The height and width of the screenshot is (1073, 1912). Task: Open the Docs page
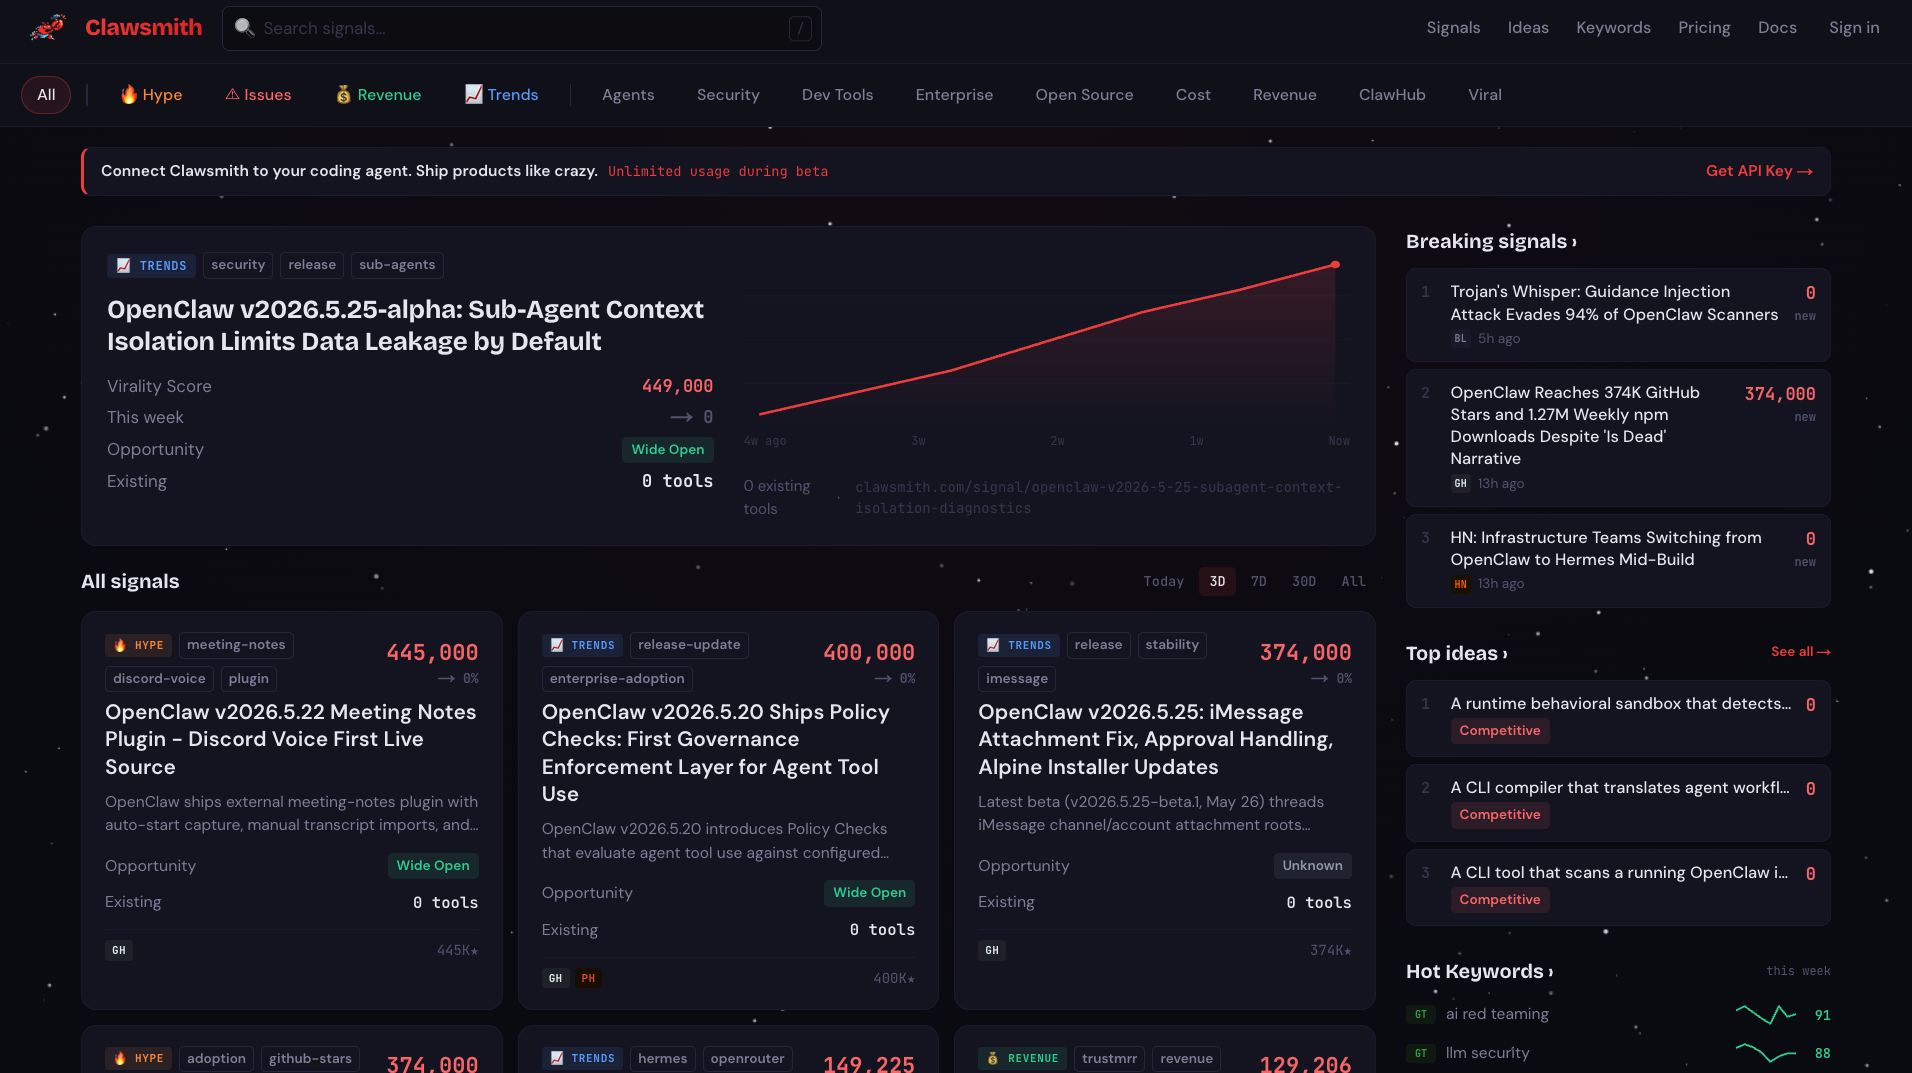[1777, 28]
